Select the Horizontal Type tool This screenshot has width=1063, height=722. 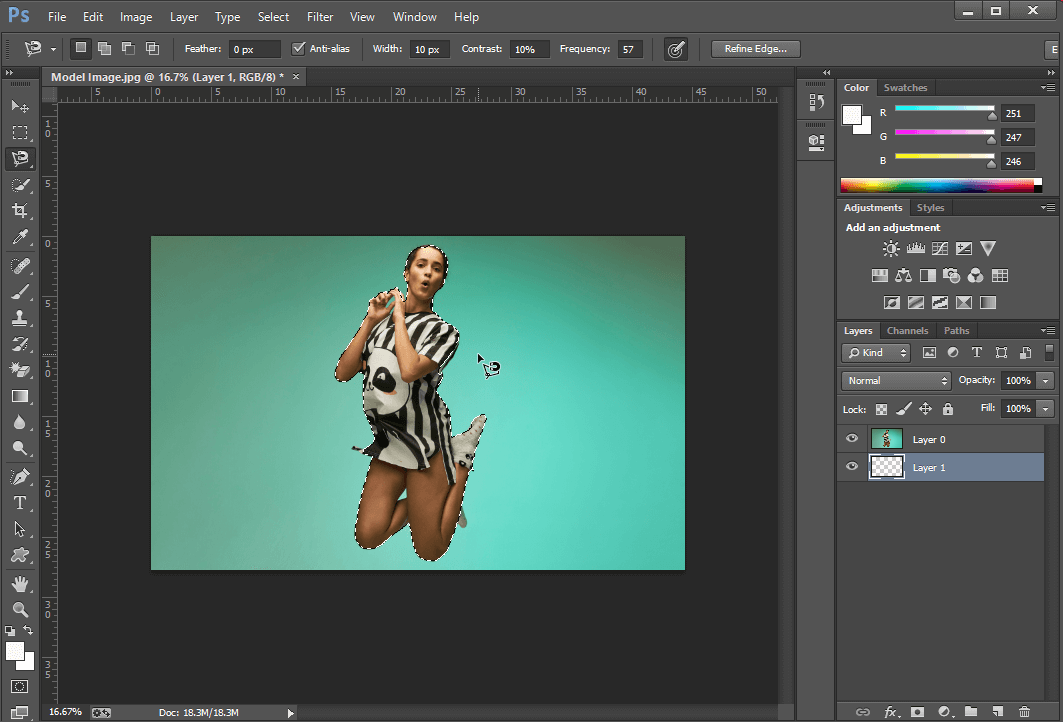click(19, 503)
